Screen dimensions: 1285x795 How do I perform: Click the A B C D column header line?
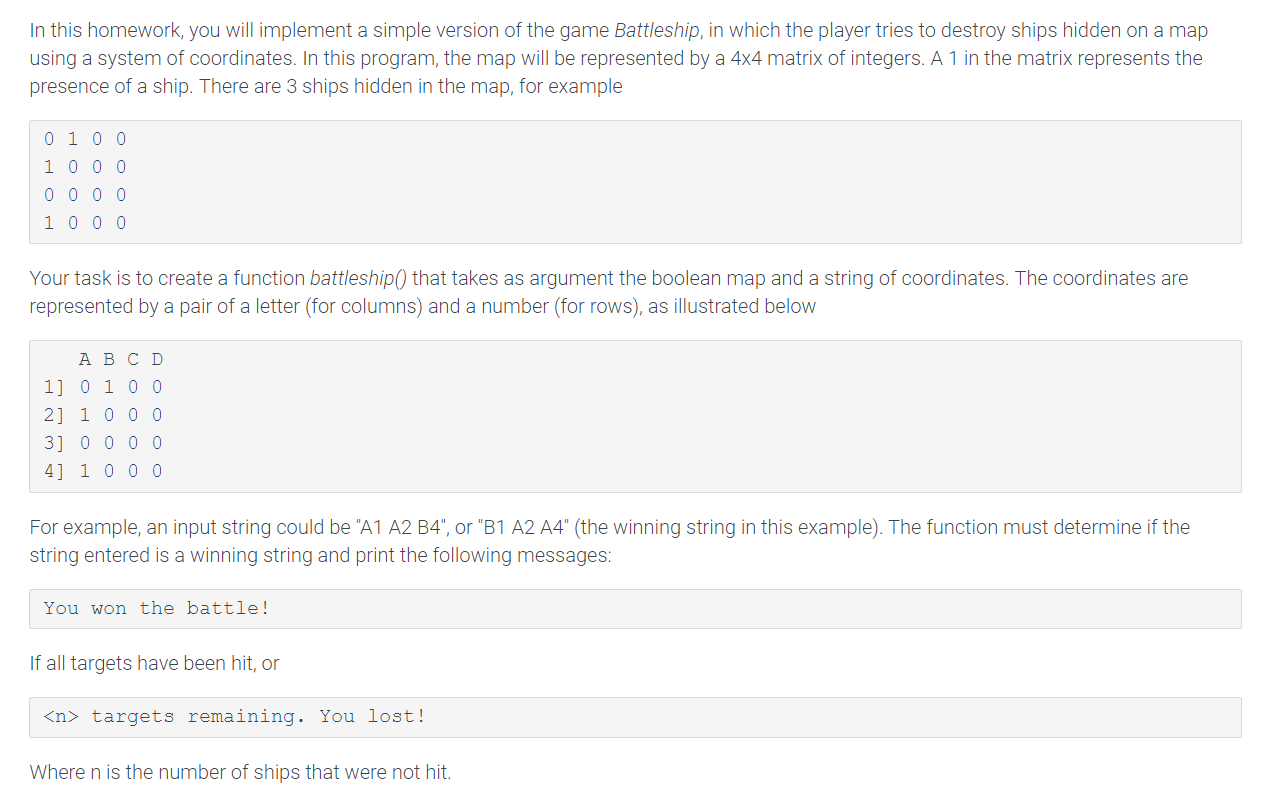pos(121,359)
